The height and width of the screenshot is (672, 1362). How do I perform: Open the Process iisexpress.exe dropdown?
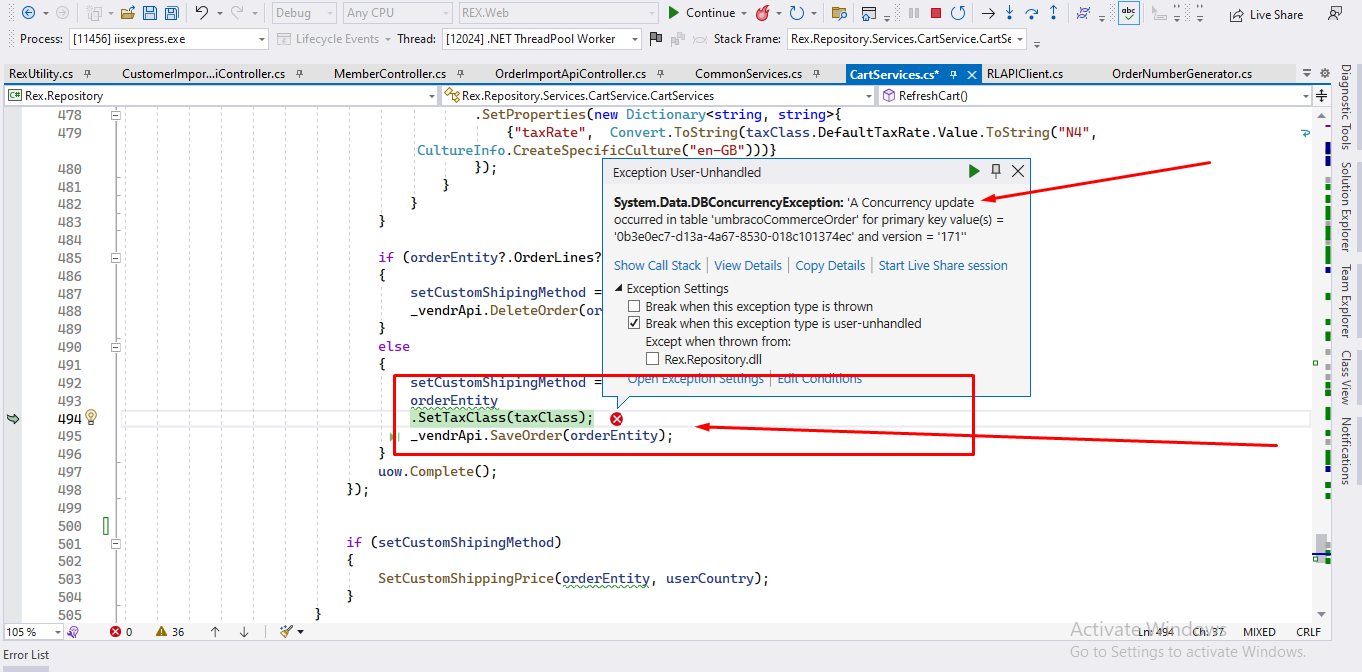point(169,39)
